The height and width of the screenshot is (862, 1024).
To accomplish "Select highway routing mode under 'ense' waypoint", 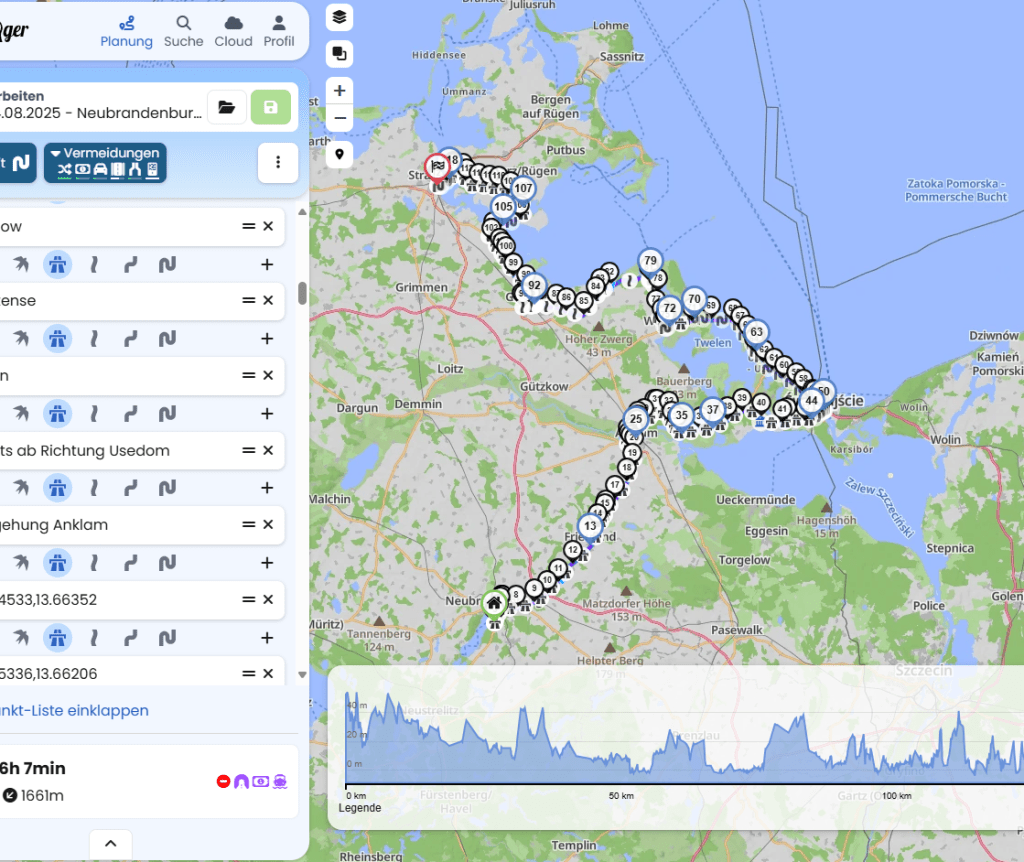I will [x=57, y=339].
